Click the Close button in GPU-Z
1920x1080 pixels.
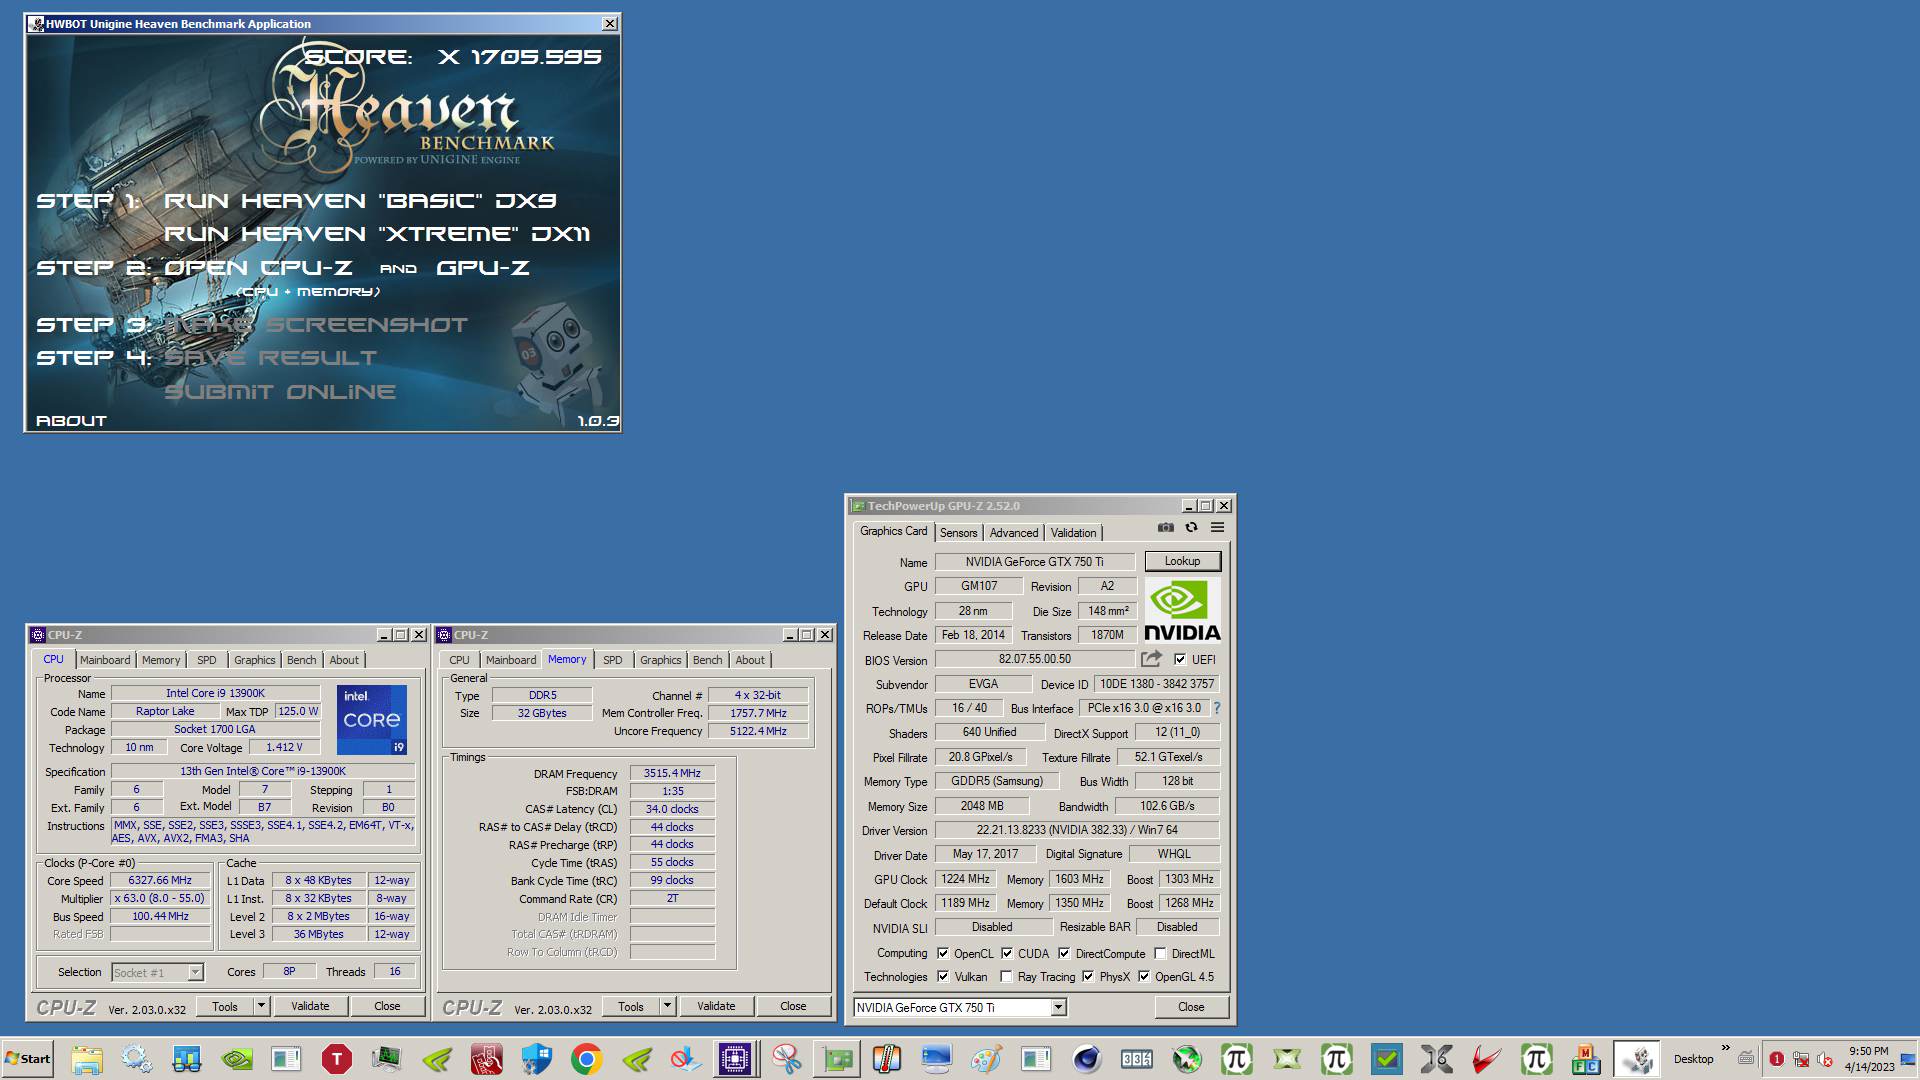pos(1191,1007)
